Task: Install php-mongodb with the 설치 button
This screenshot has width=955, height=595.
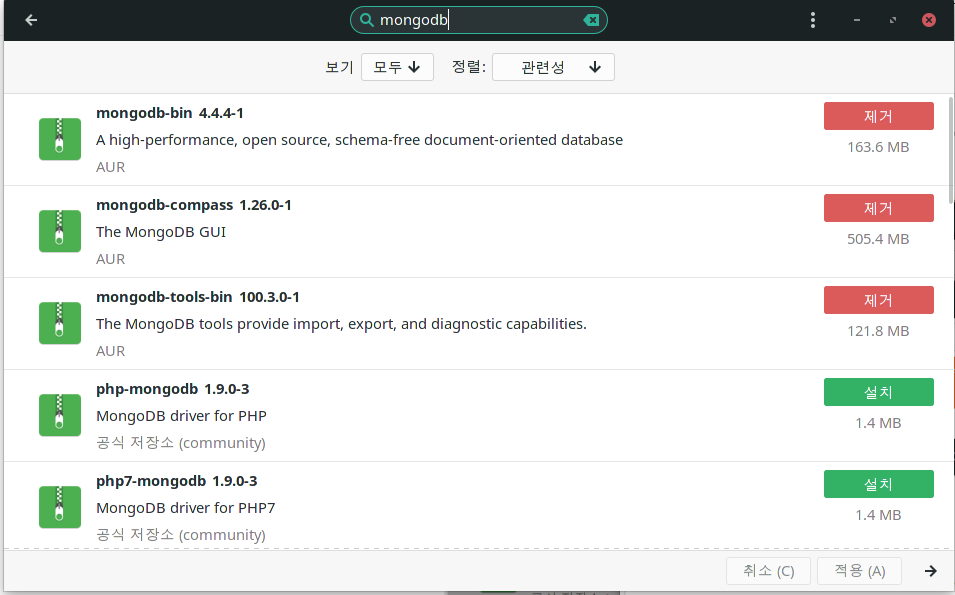Action: pyautogui.click(x=878, y=392)
